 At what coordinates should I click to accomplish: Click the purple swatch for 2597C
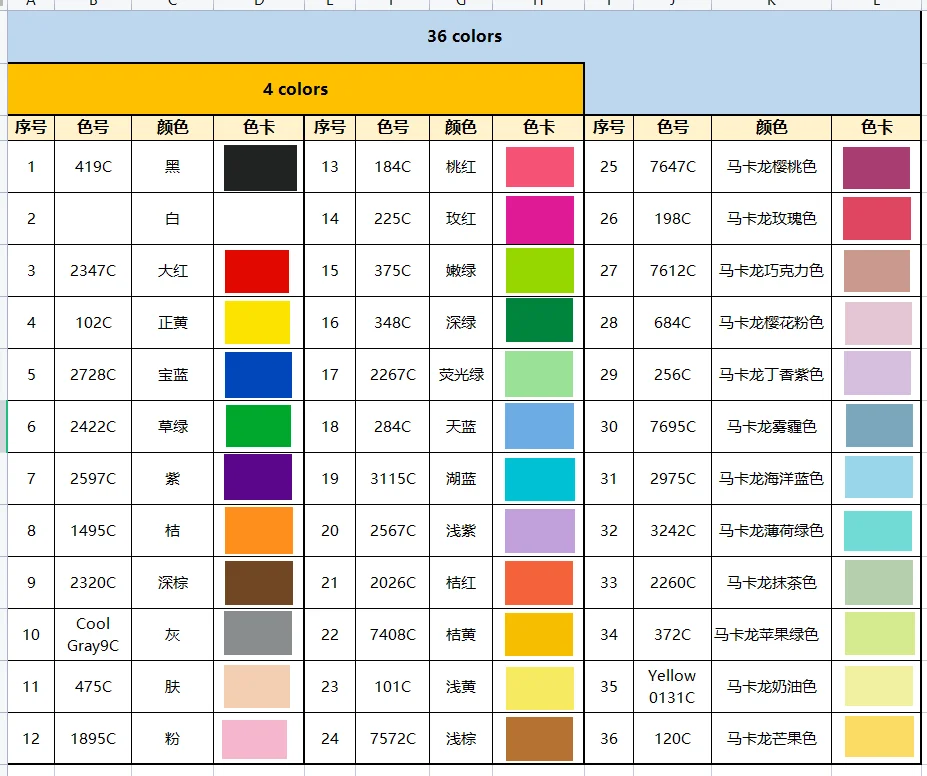[x=258, y=477]
